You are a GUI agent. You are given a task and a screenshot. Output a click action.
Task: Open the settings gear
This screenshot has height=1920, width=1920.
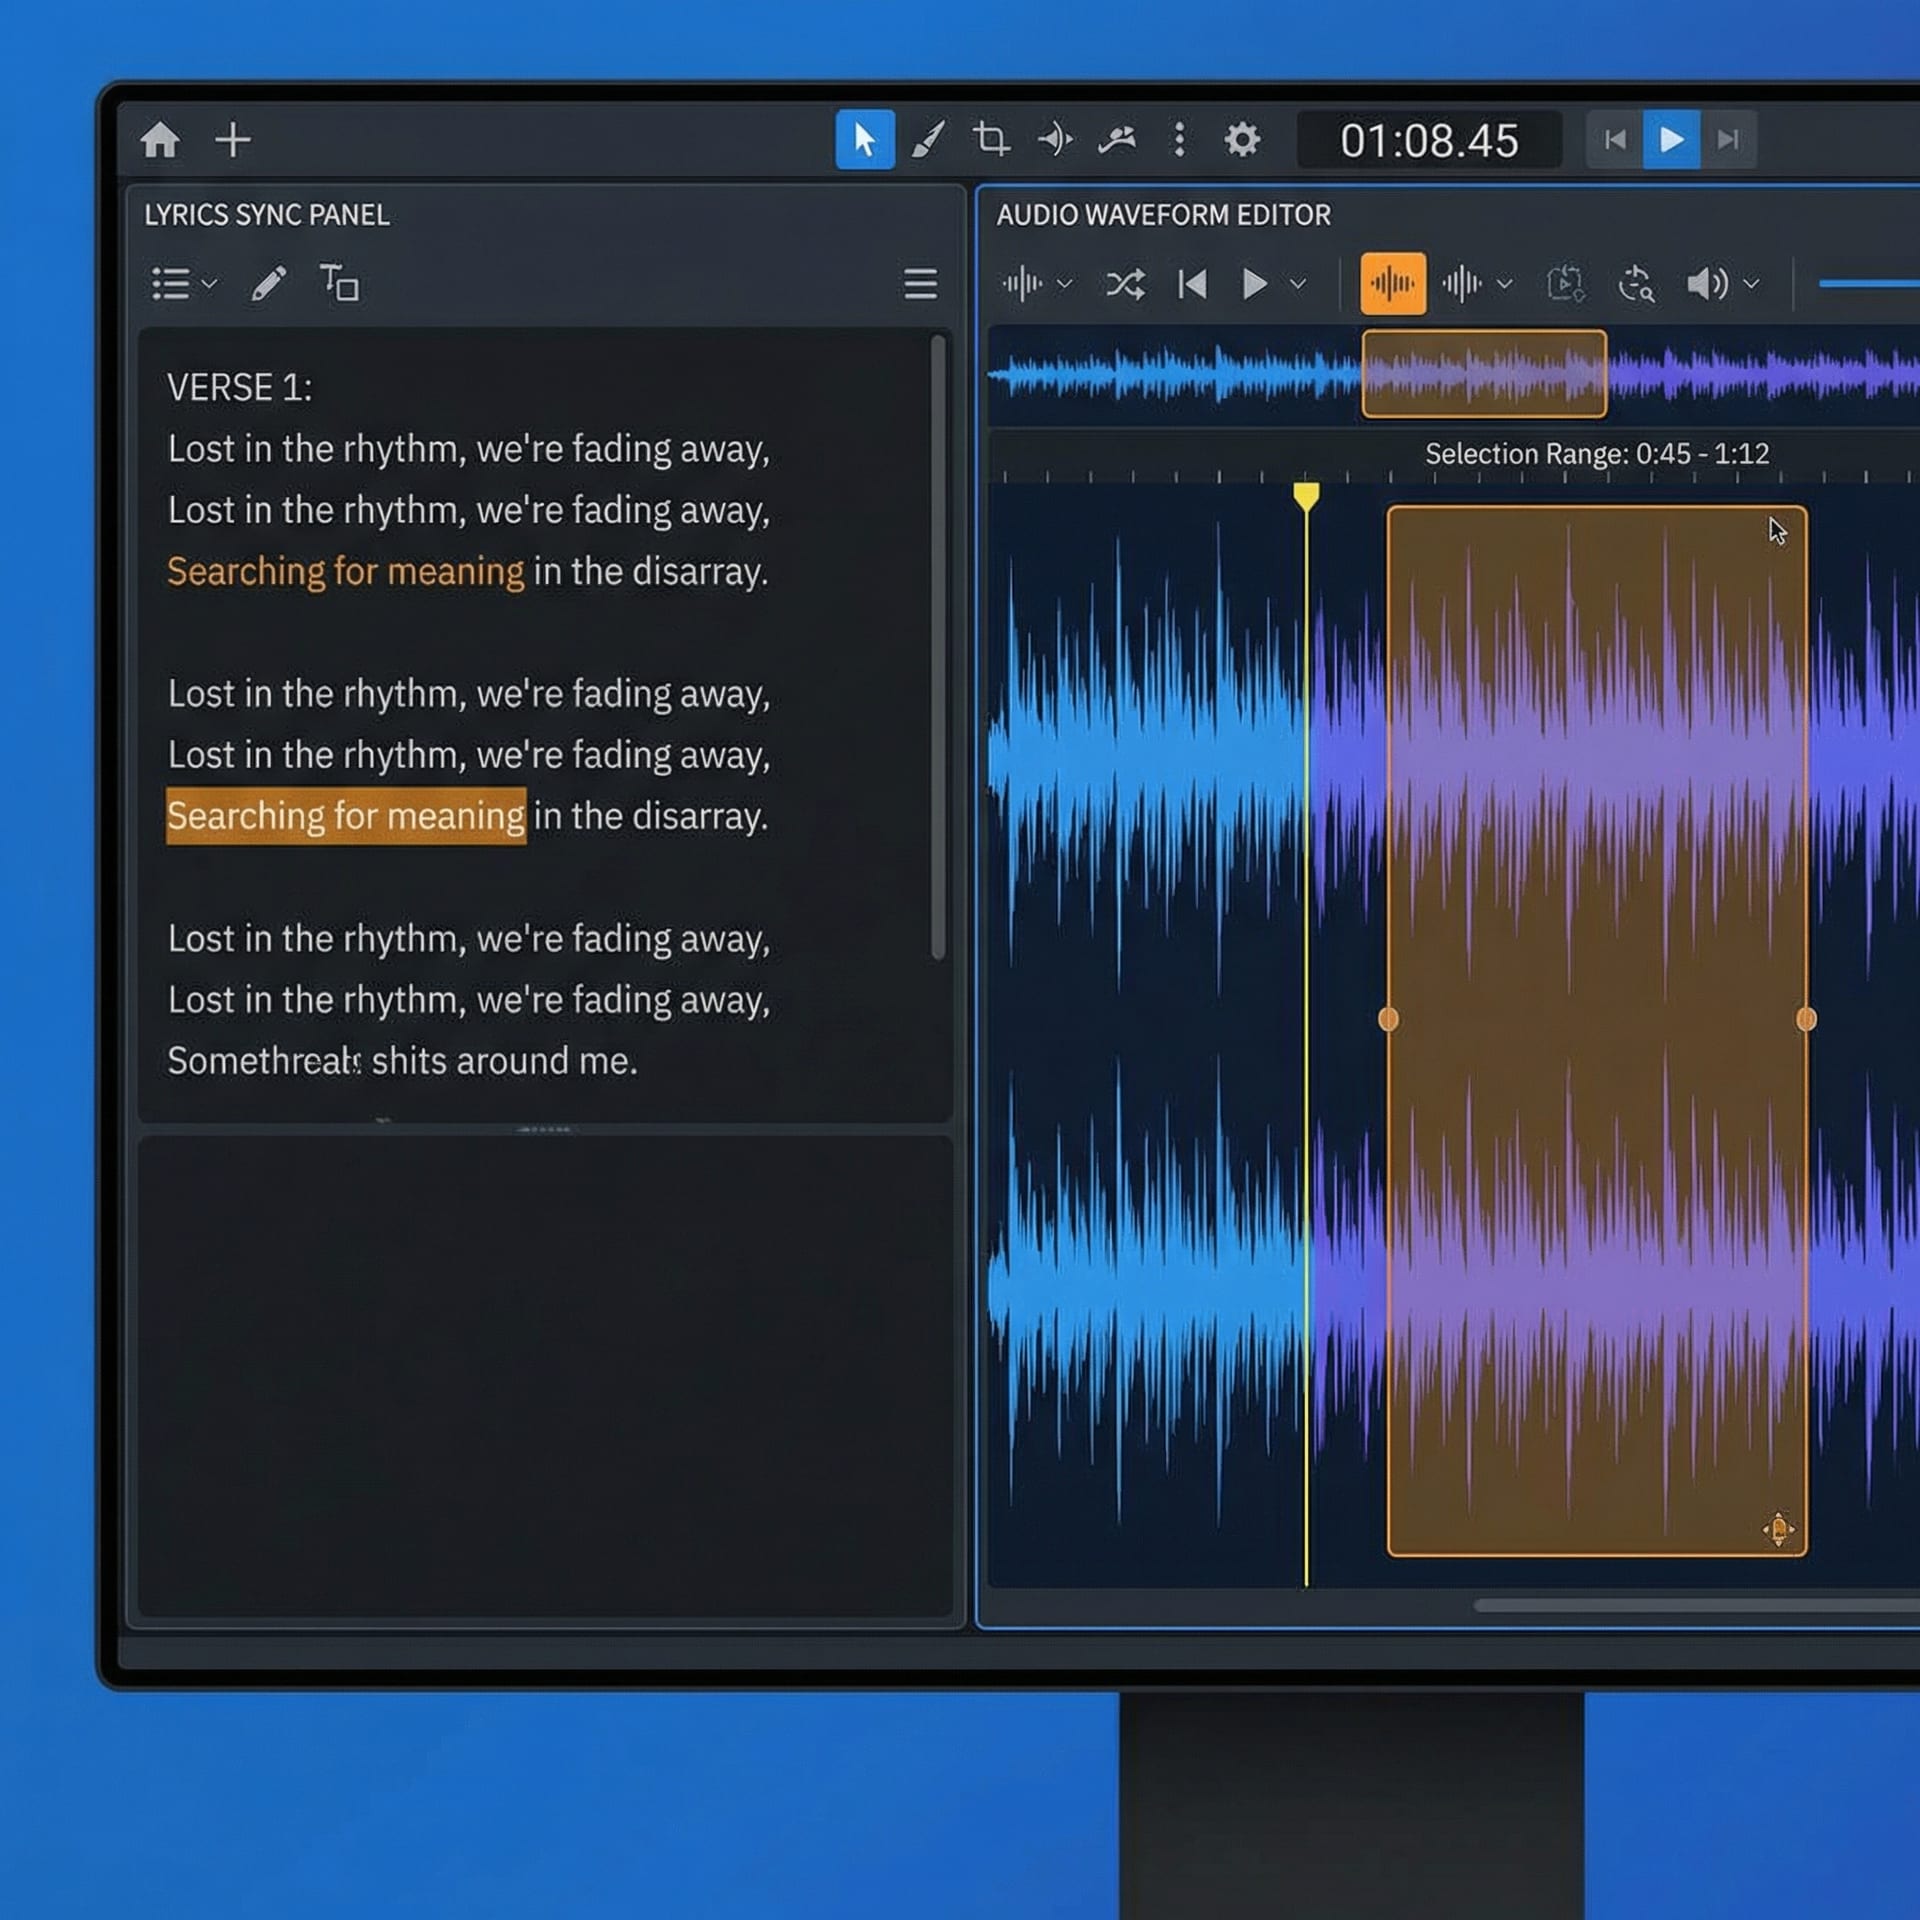click(1242, 140)
